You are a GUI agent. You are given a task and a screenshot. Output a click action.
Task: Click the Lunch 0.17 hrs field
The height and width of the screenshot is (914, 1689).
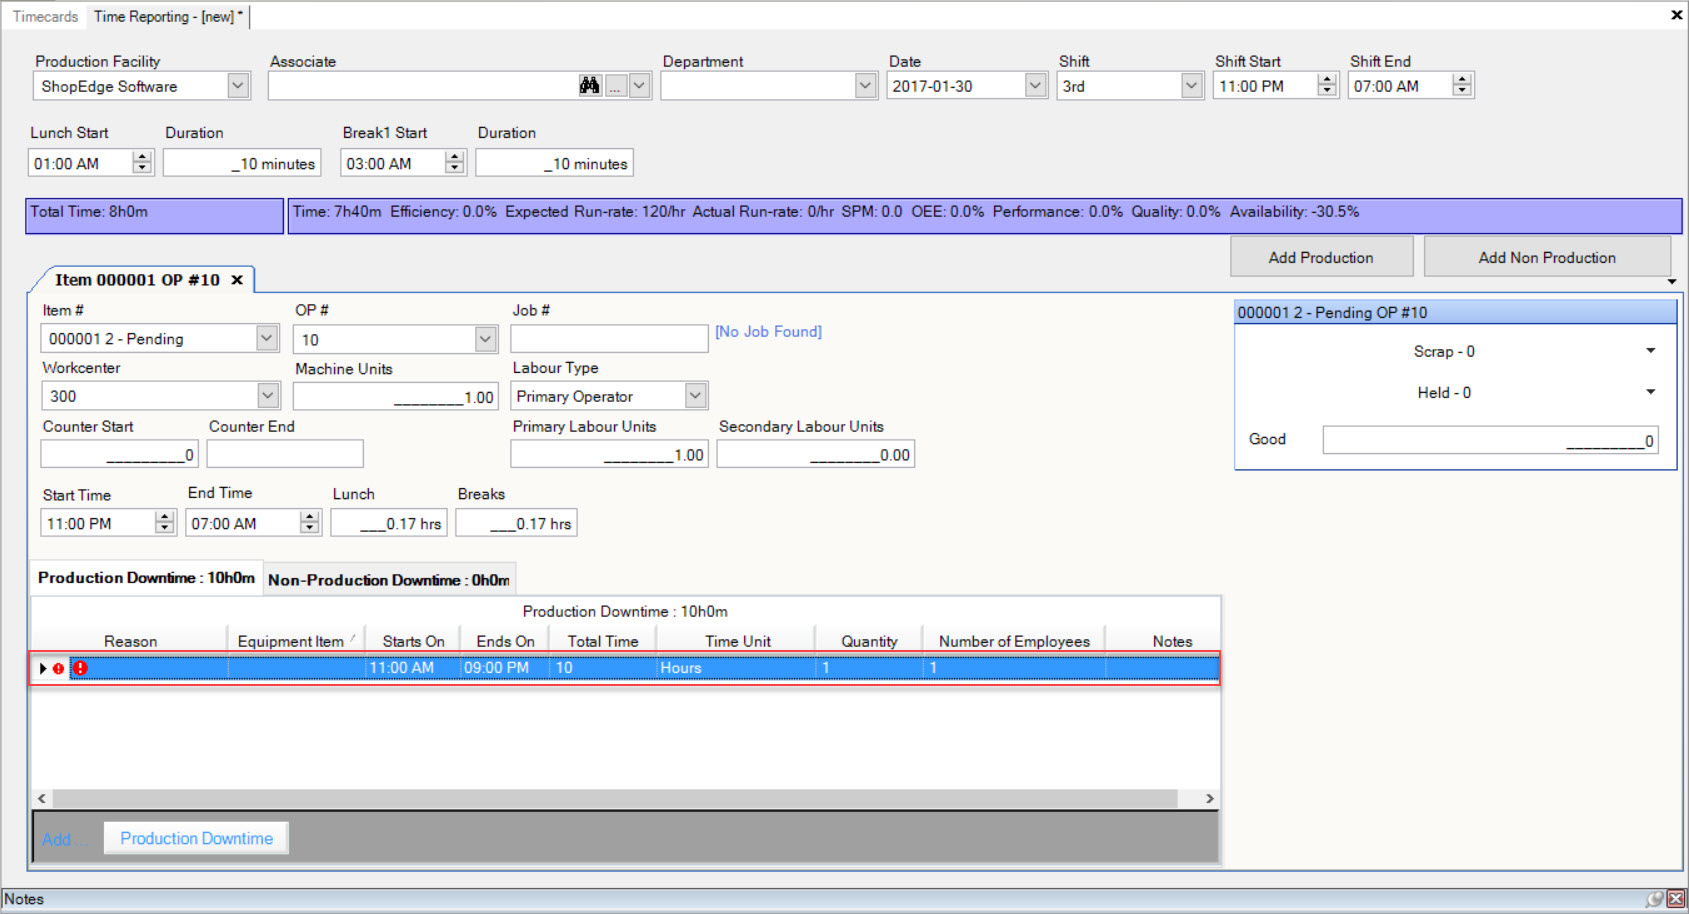389,523
